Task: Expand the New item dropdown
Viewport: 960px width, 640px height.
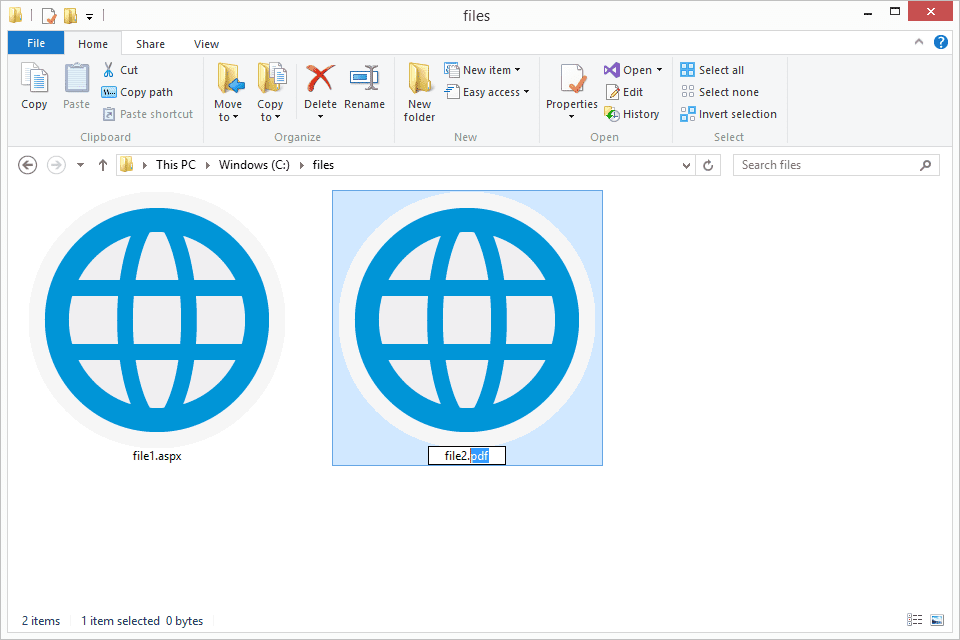Action: pyautogui.click(x=487, y=69)
